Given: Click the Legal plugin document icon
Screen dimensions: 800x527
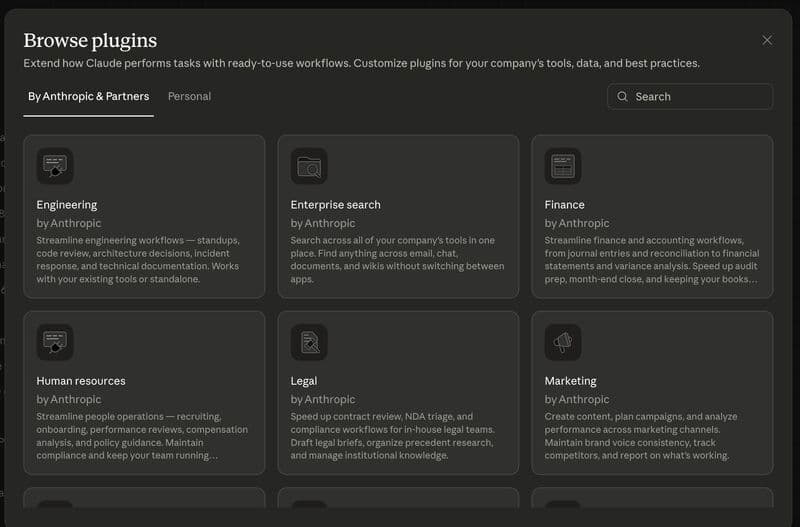Looking at the screenshot, I should (x=309, y=342).
